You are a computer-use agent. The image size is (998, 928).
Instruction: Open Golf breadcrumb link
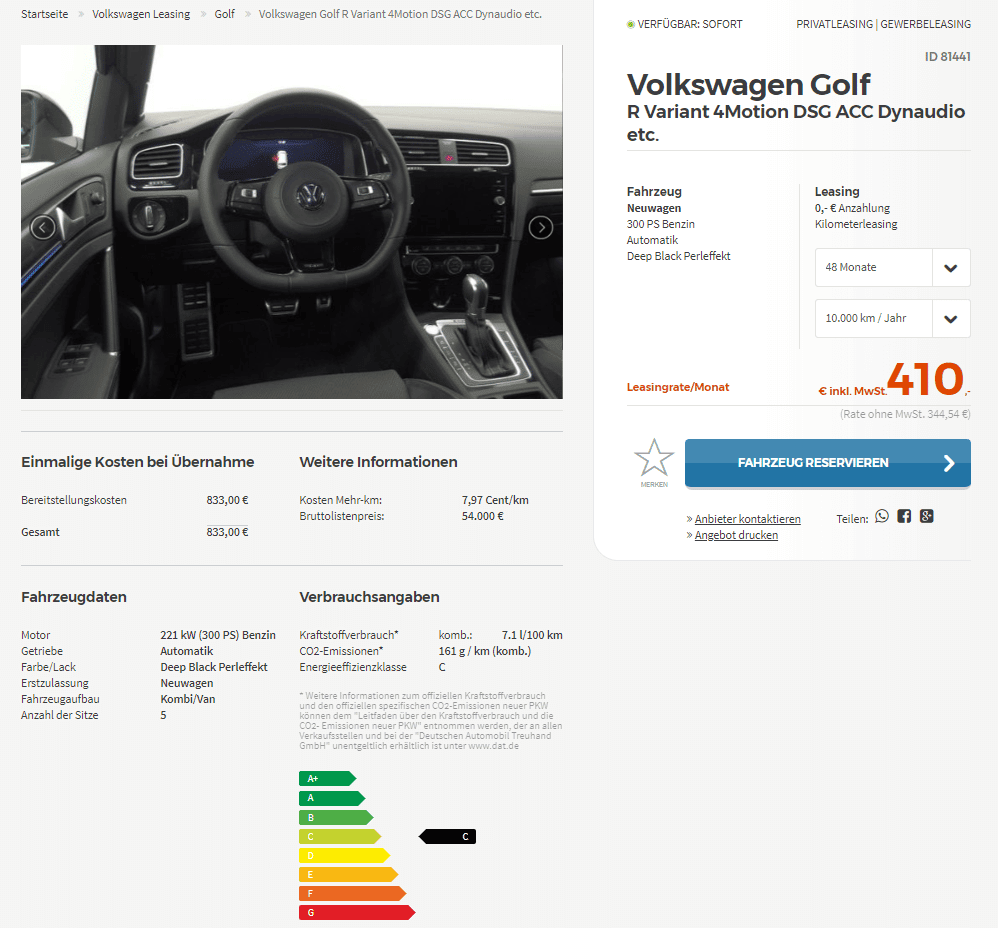(x=224, y=14)
